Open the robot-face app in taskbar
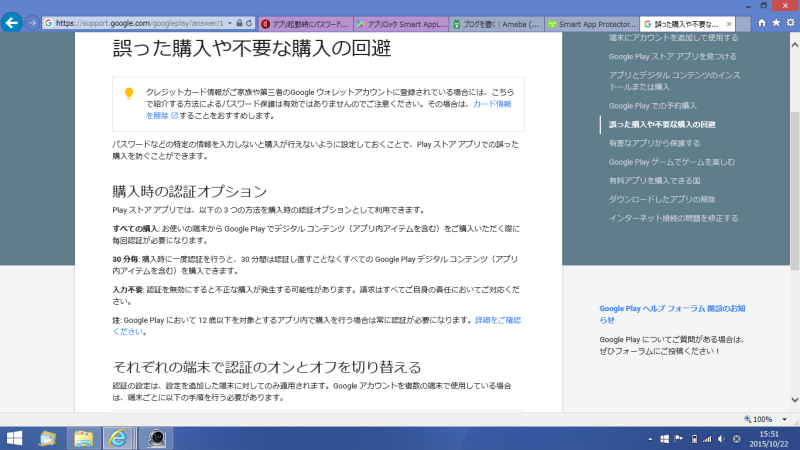Screen dimensions: 800x450 tap(156, 438)
